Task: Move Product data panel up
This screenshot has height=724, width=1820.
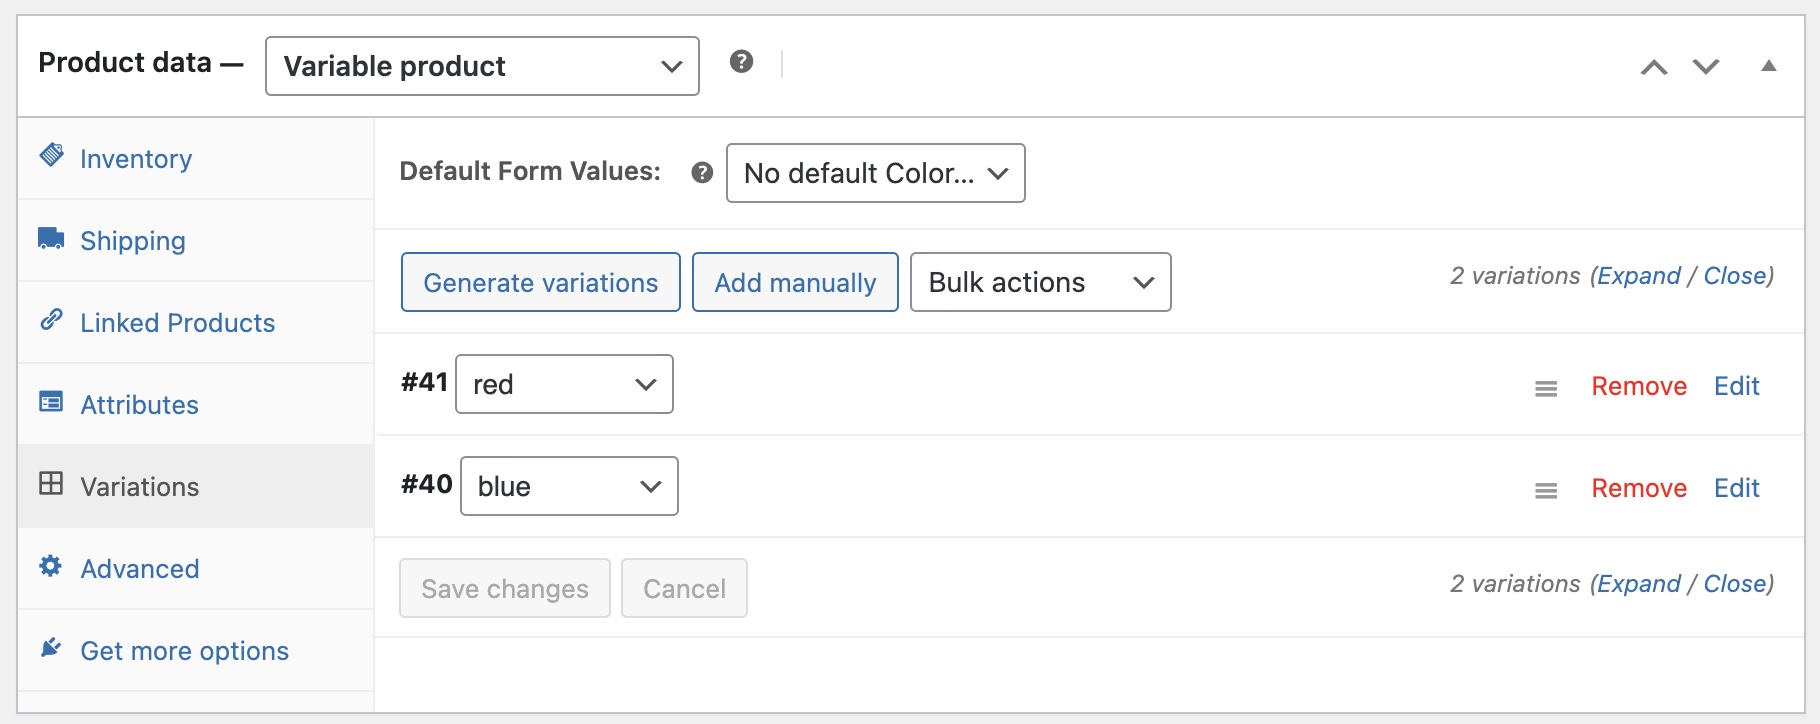Action: [1654, 67]
